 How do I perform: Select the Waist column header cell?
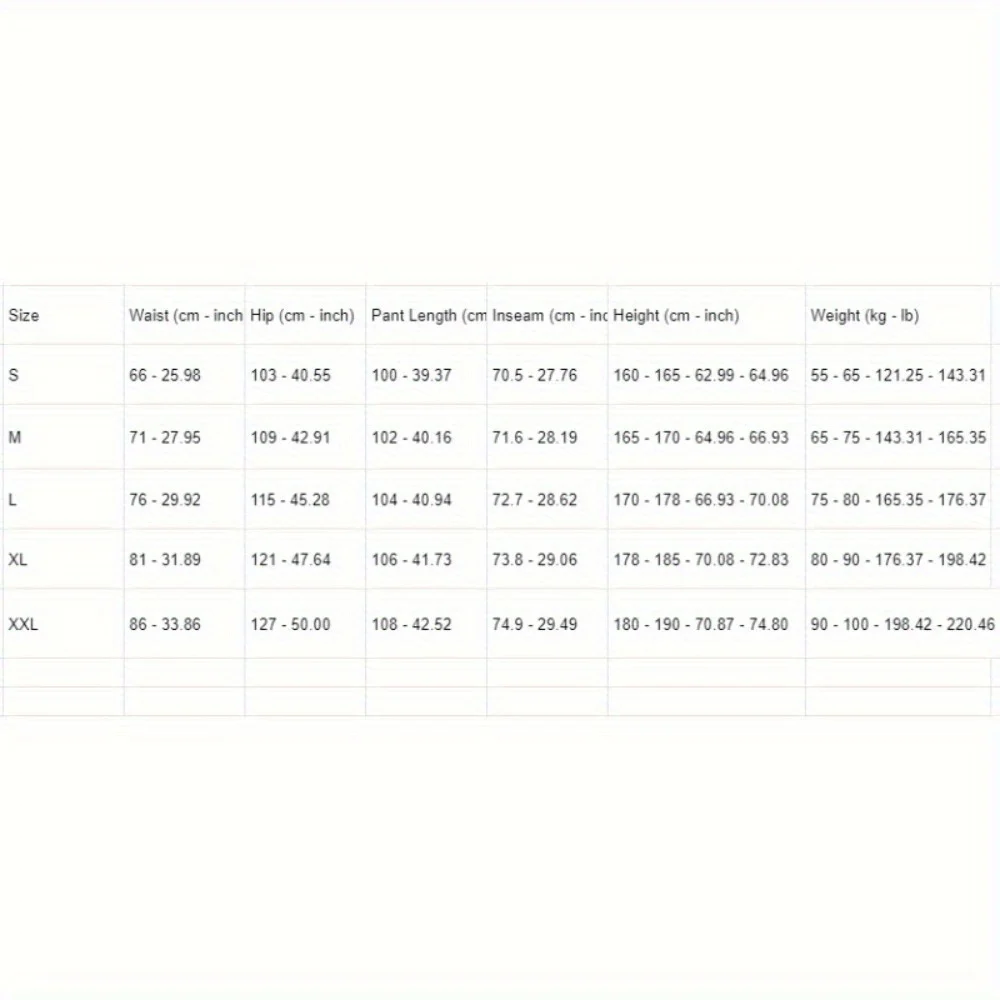[x=184, y=315]
